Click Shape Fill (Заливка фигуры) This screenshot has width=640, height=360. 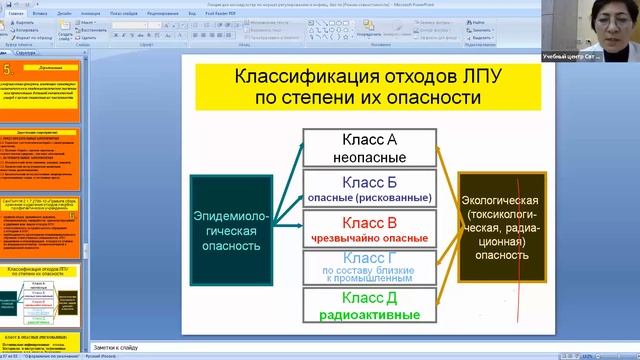tap(432, 23)
